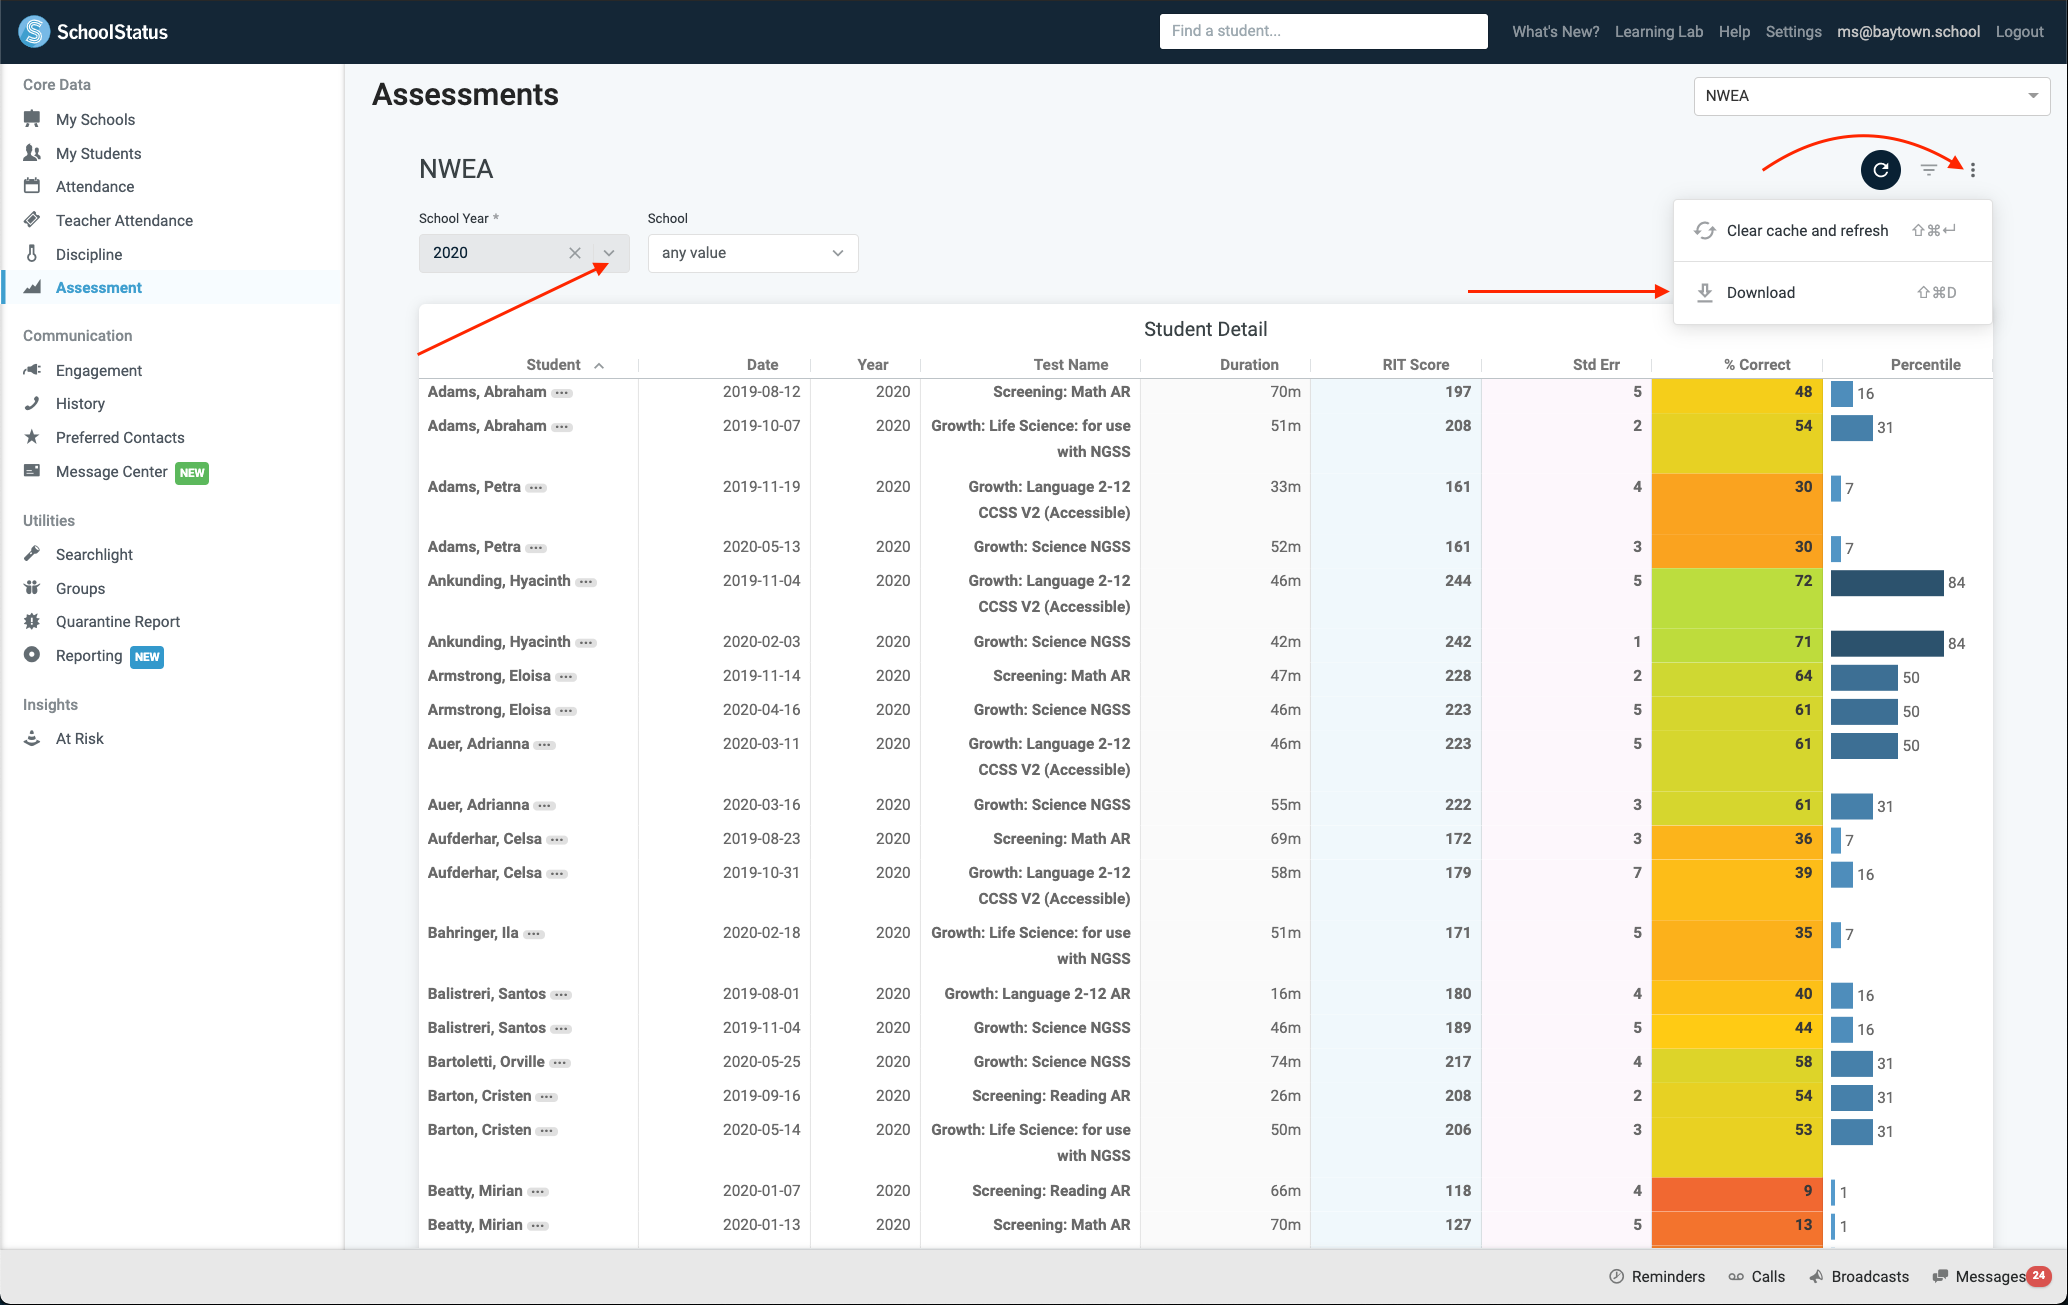Image resolution: width=2068 pixels, height=1305 pixels.
Task: Sort by % Correct column header
Action: tap(1757, 365)
